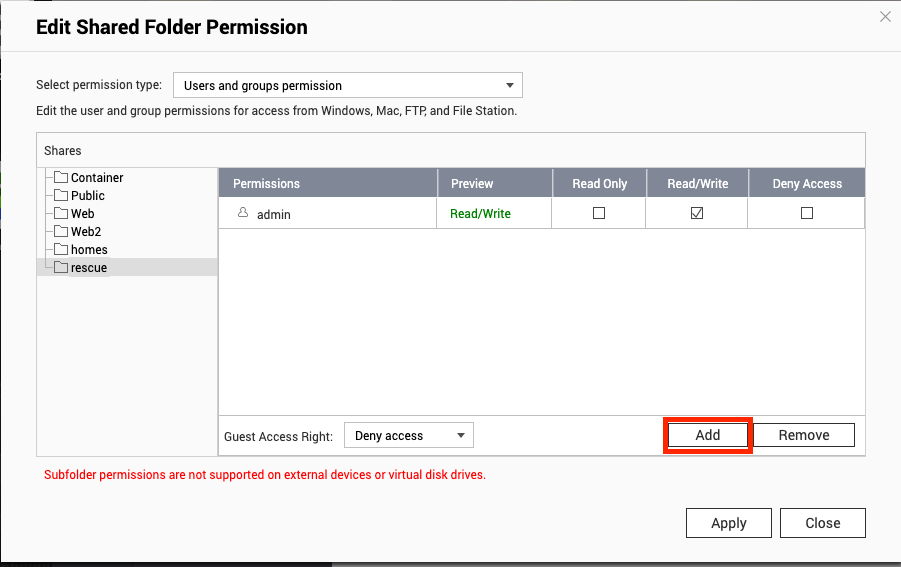Close the permission dialog with X
This screenshot has width=901, height=567.
click(885, 17)
